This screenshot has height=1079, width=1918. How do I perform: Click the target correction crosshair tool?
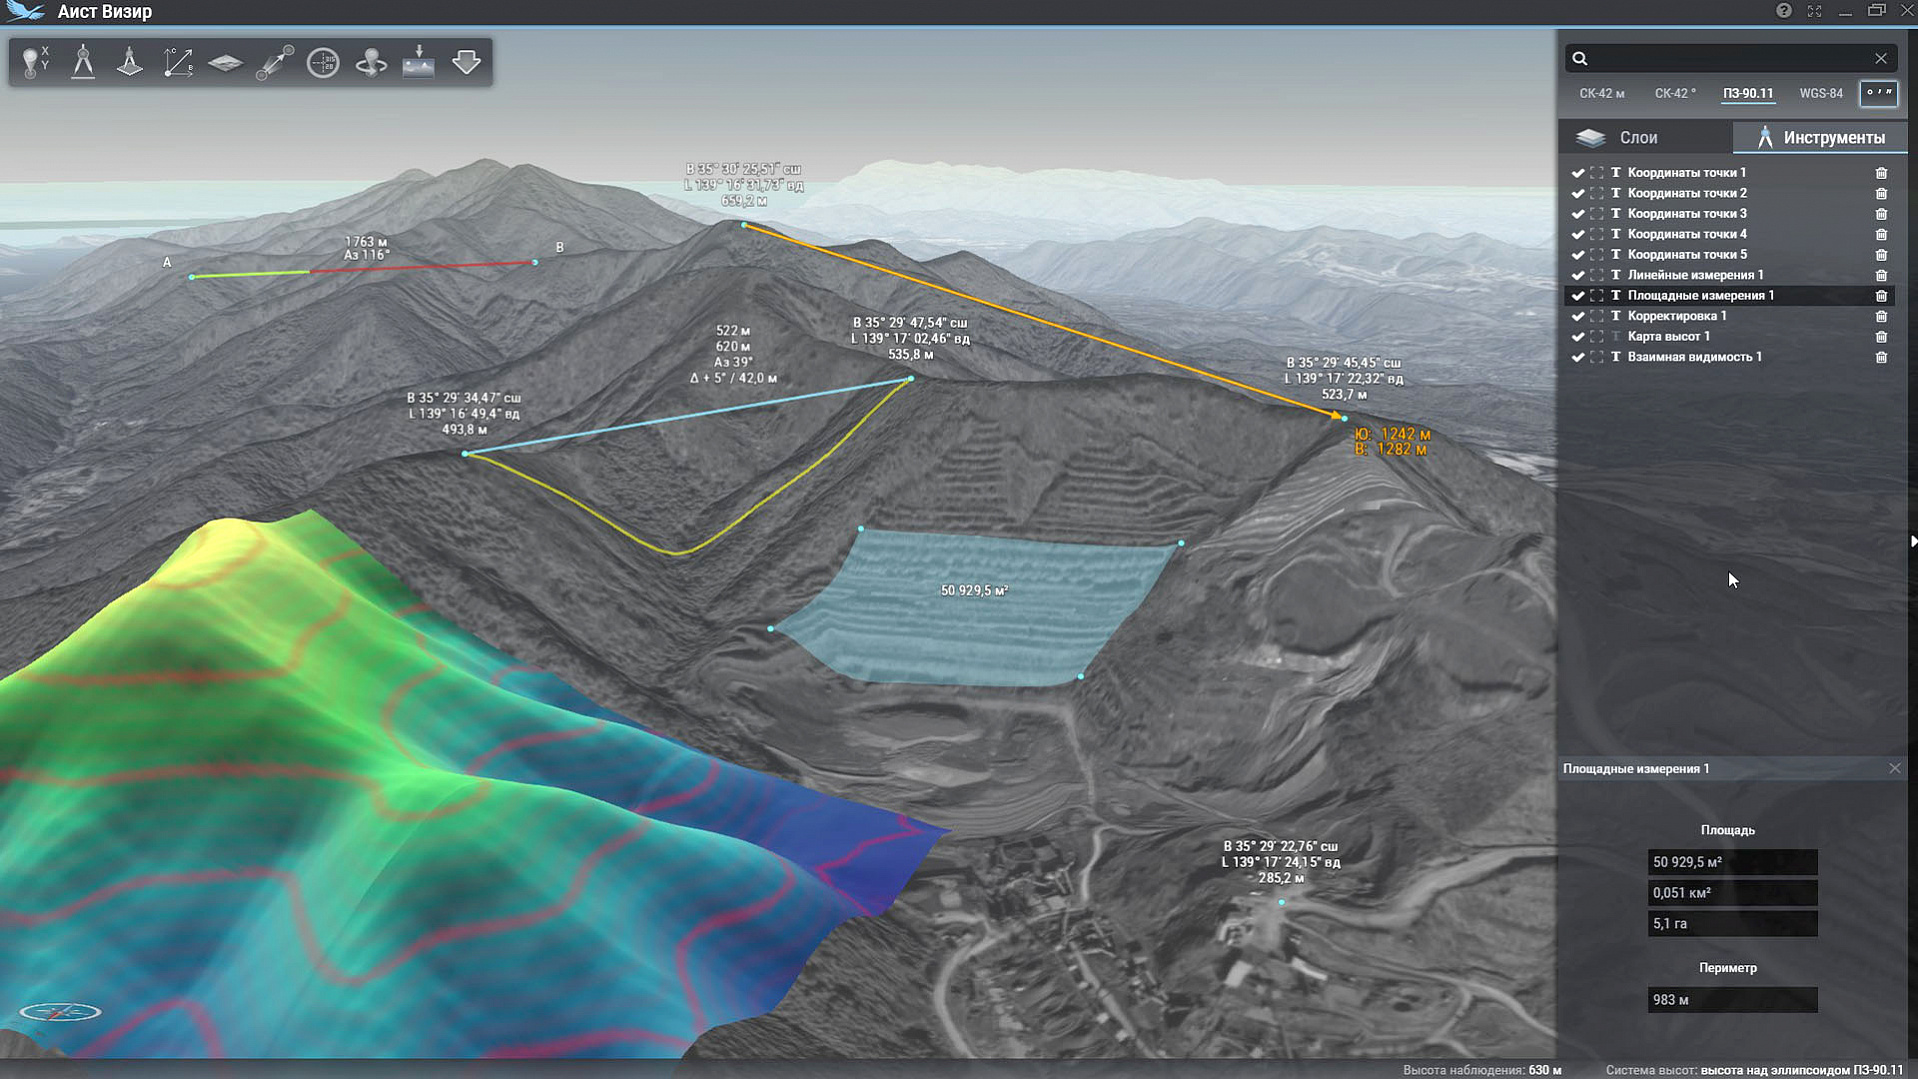[x=323, y=62]
